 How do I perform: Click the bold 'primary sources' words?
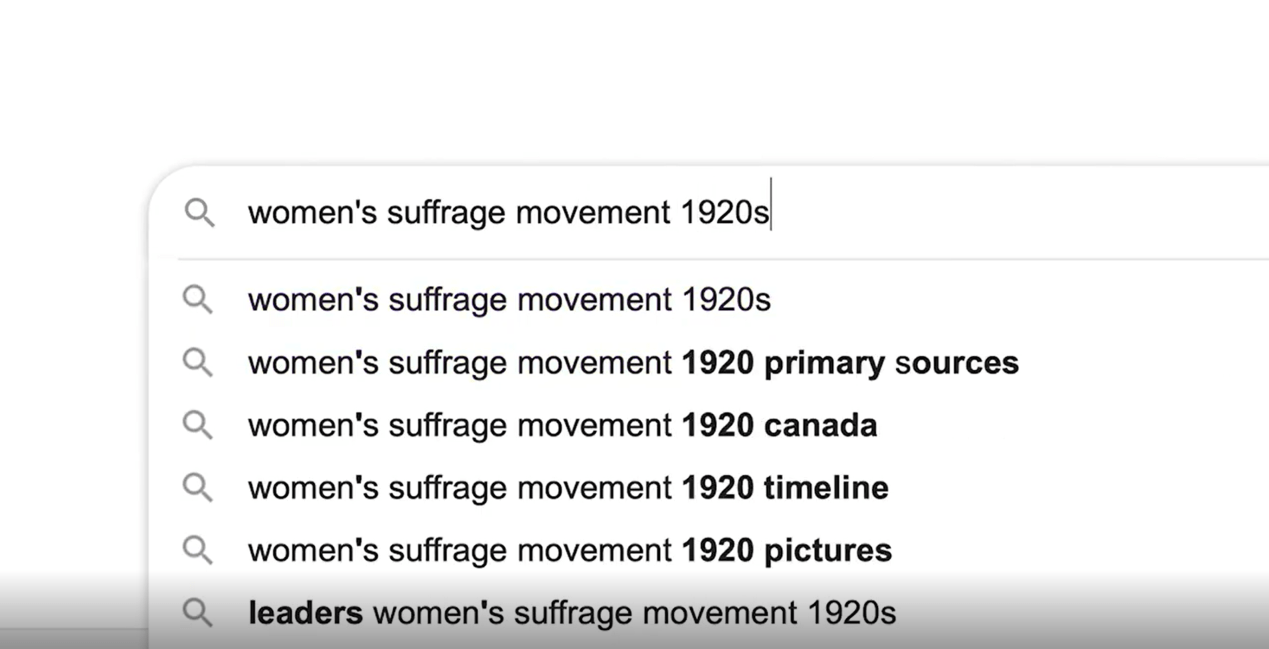click(891, 364)
